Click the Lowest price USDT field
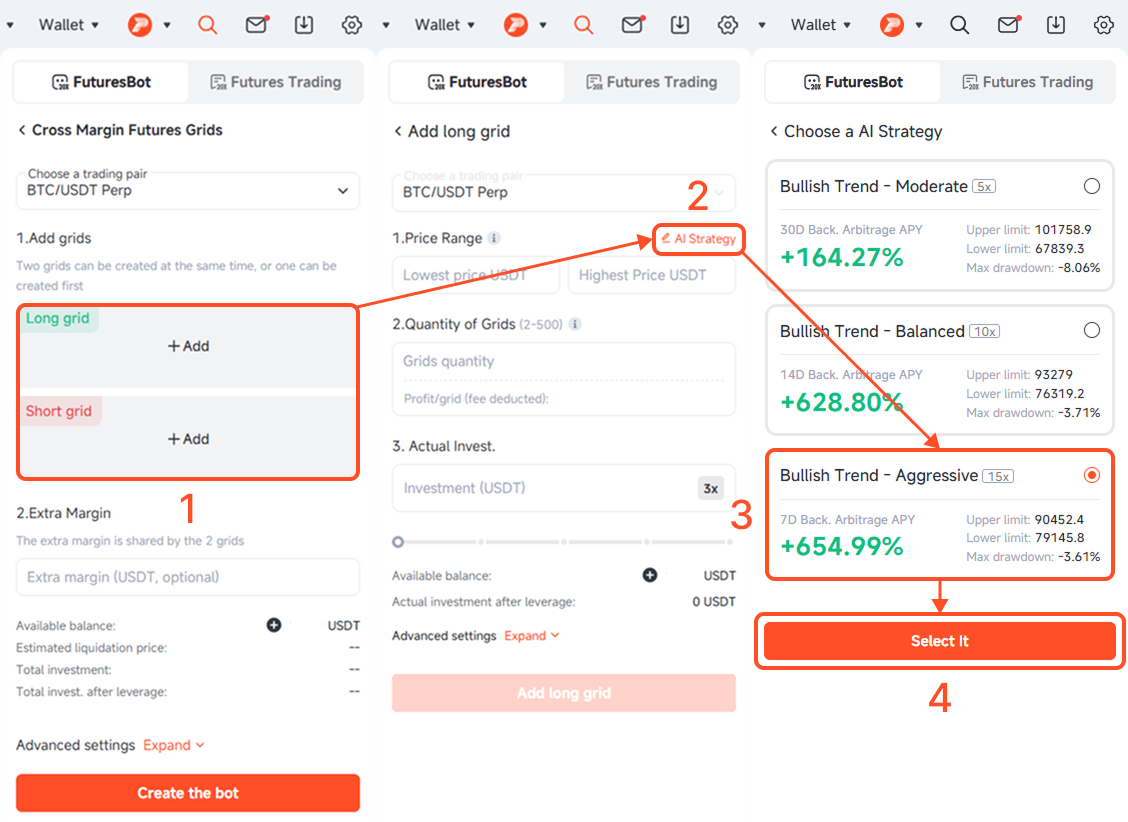Image resolution: width=1128 pixels, height=822 pixels. pyautogui.click(x=476, y=275)
